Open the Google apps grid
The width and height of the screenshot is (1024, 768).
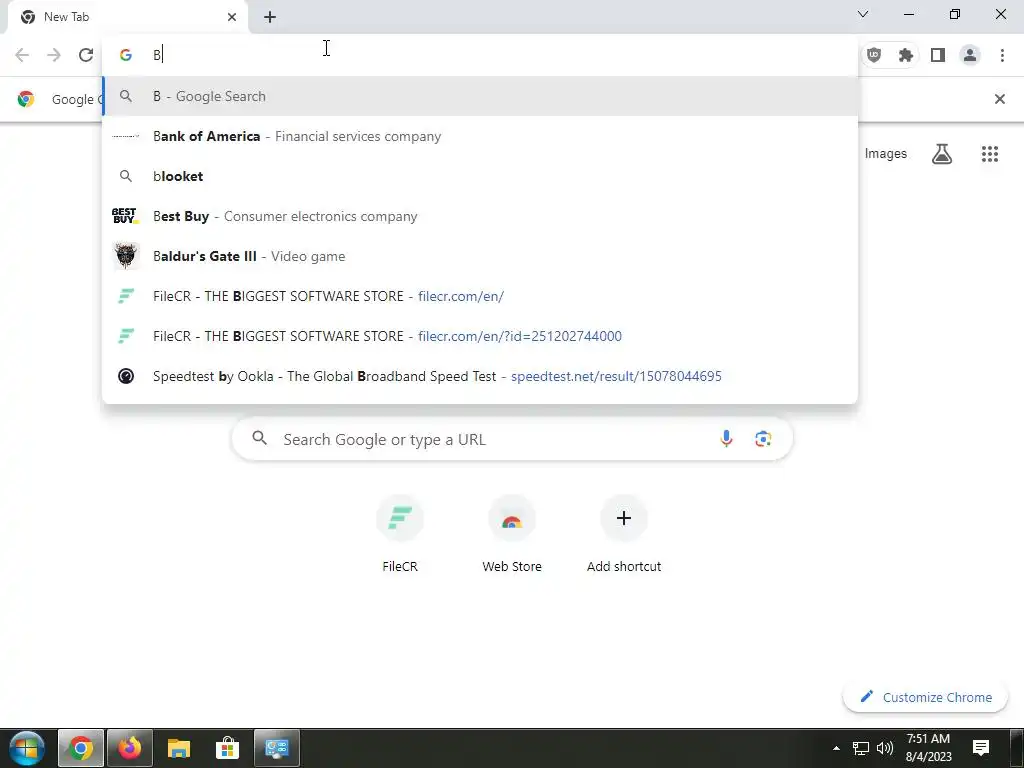[989, 154]
